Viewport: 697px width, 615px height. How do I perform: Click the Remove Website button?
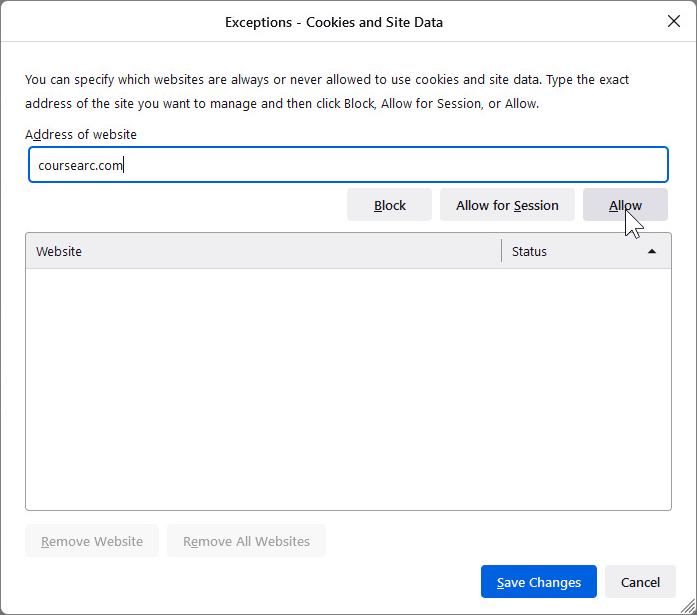coord(92,541)
